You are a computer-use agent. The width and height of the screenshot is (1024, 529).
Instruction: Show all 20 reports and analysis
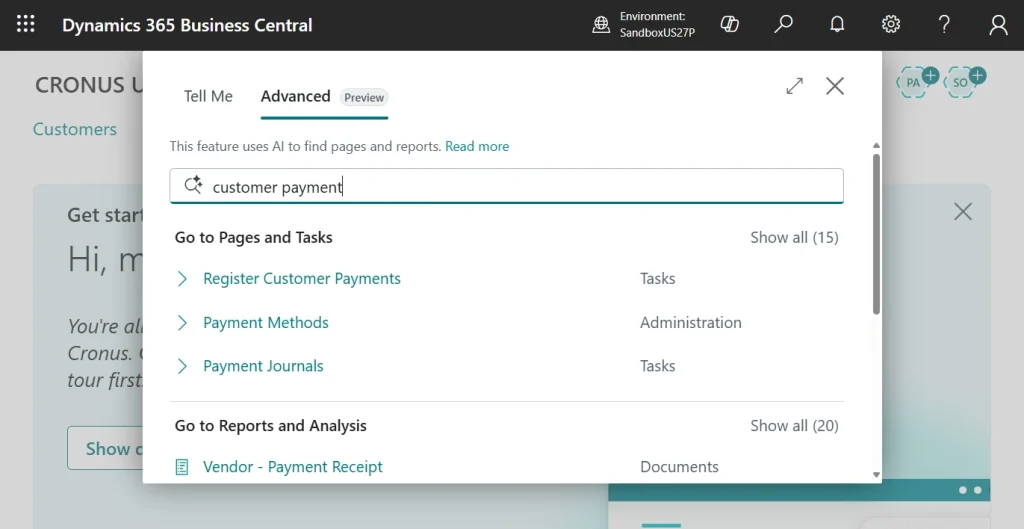(794, 425)
